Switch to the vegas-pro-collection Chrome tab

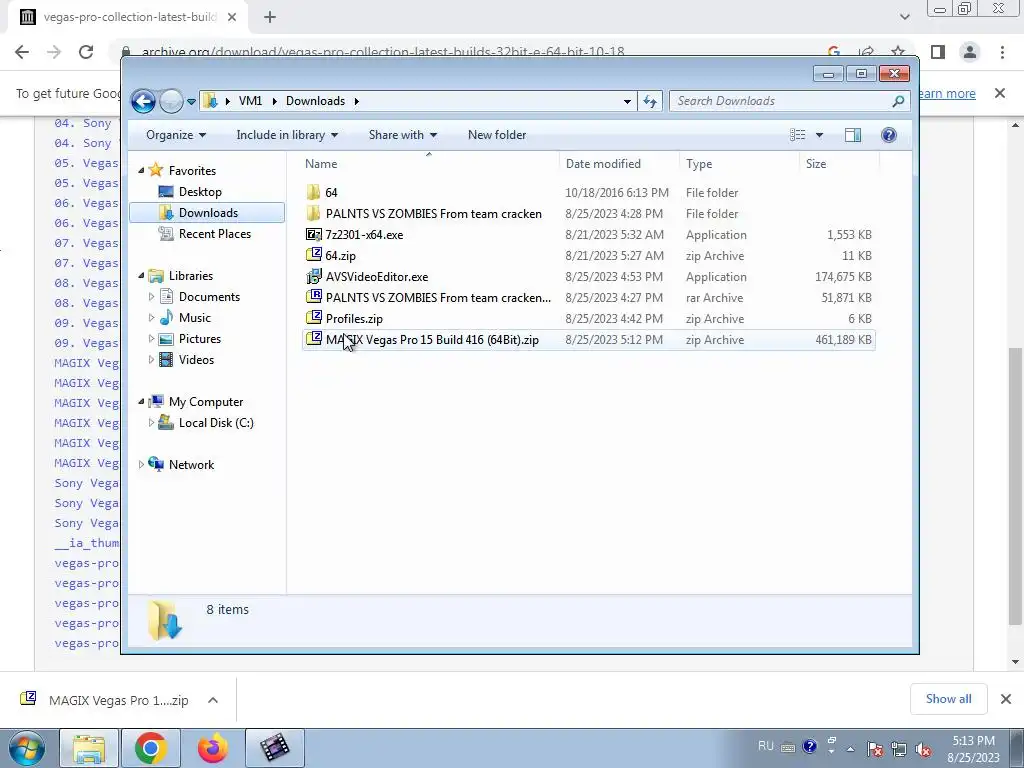tap(128, 17)
